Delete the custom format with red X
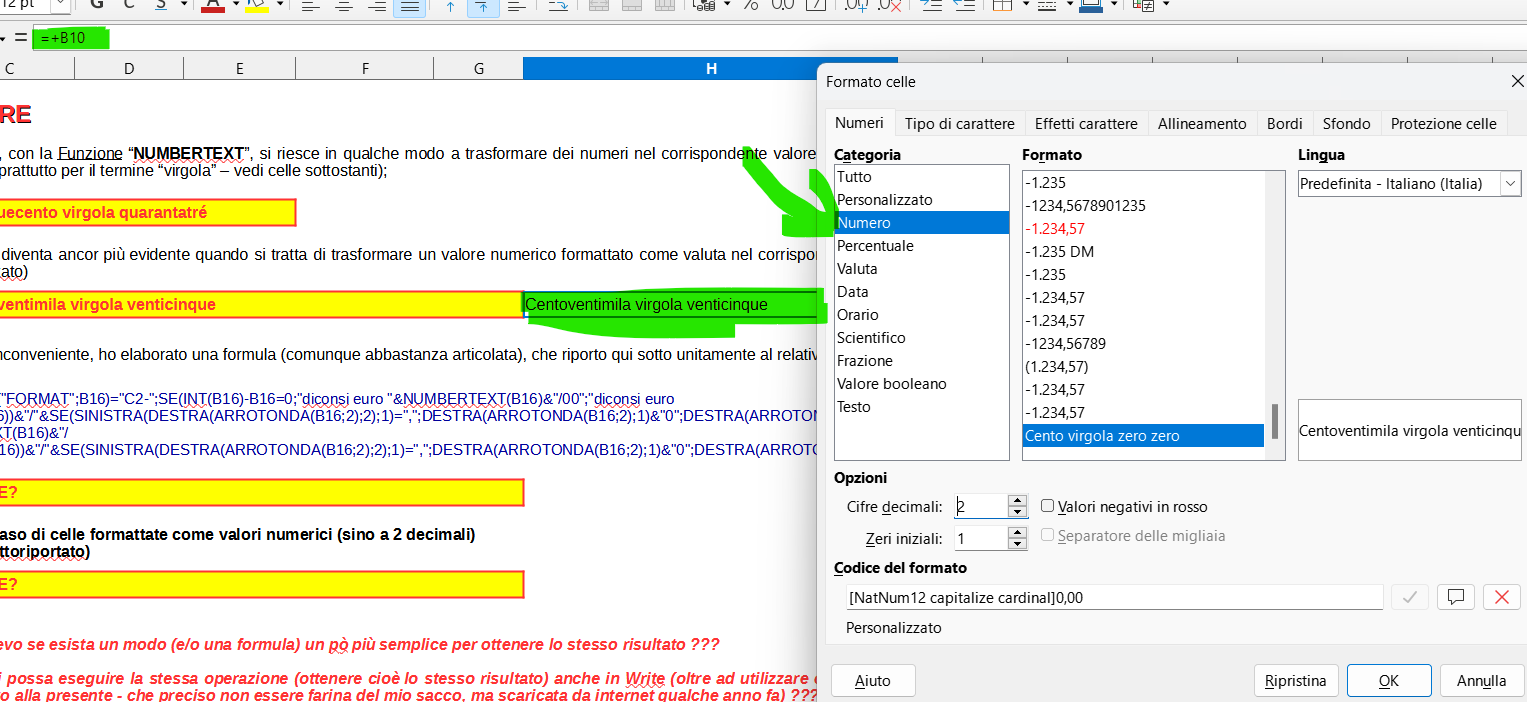 tap(1501, 597)
